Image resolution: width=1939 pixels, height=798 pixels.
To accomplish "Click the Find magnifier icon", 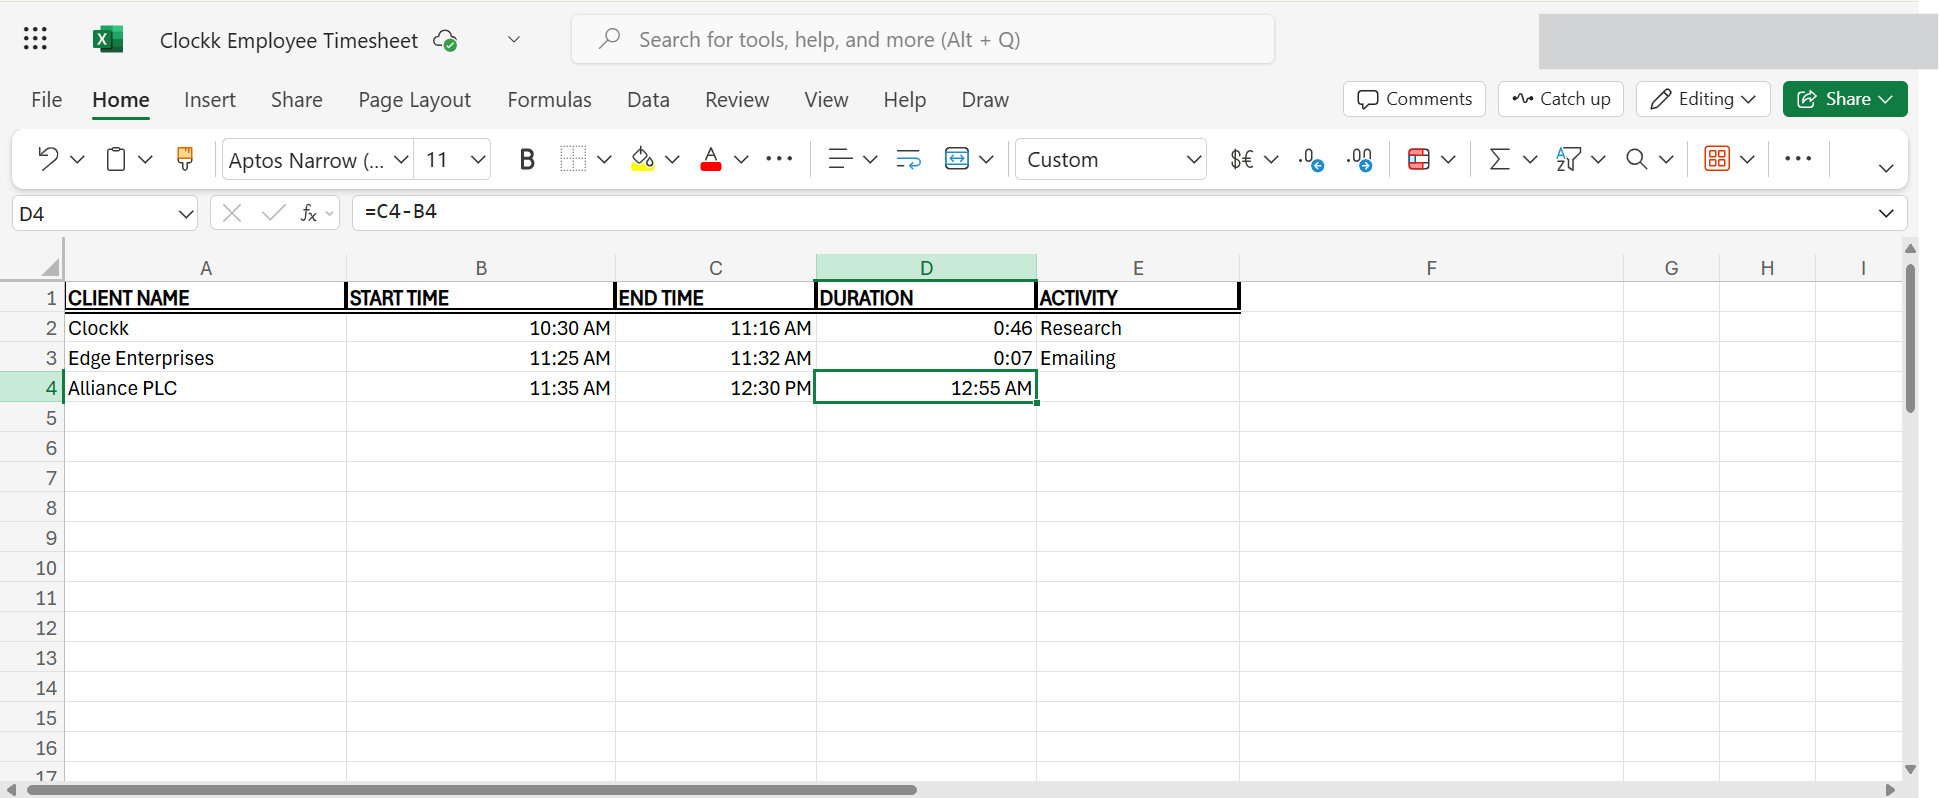I will pos(1637,159).
